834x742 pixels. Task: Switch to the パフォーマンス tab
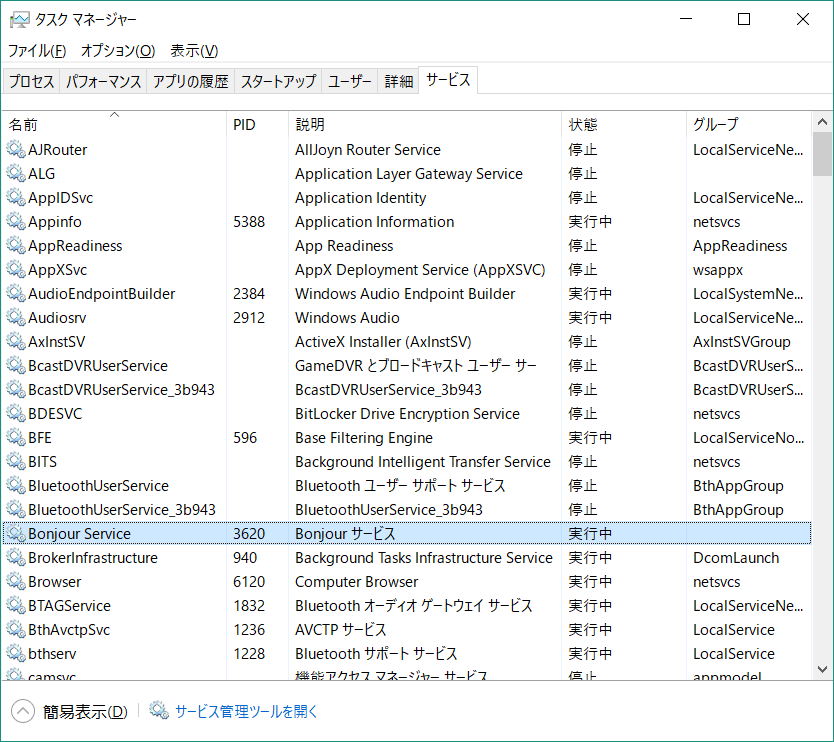tap(103, 80)
